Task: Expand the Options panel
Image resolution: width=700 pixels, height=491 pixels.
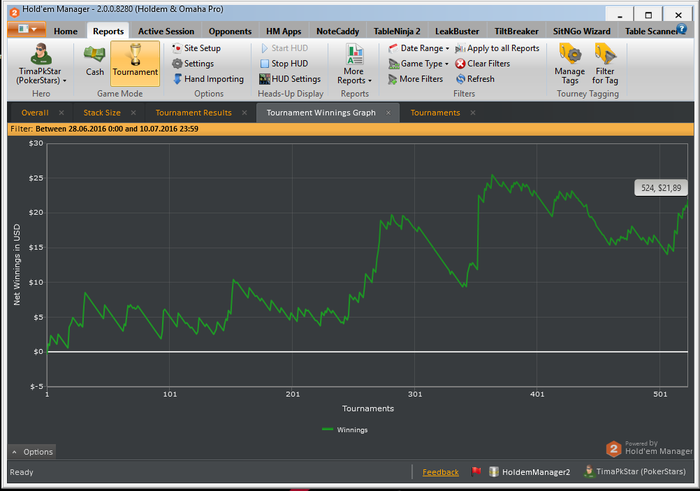Action: pyautogui.click(x=32, y=452)
